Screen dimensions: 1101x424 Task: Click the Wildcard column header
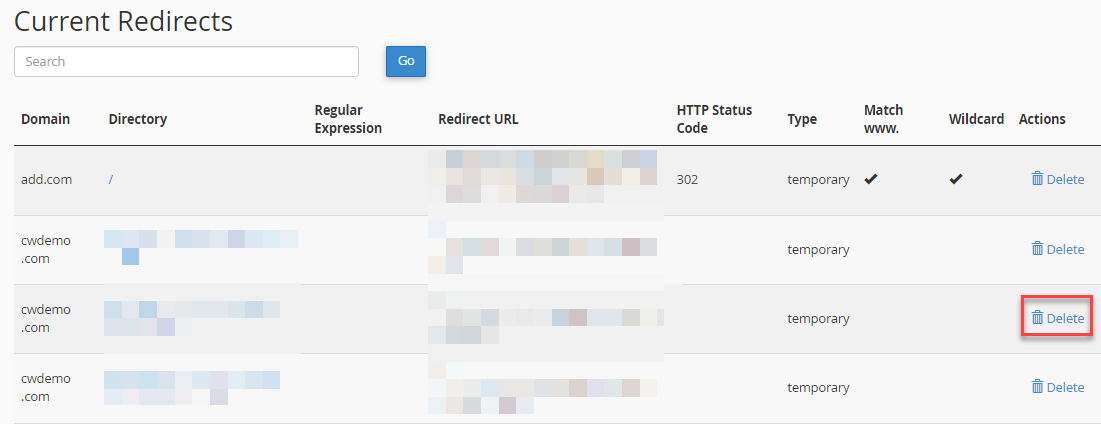[976, 119]
